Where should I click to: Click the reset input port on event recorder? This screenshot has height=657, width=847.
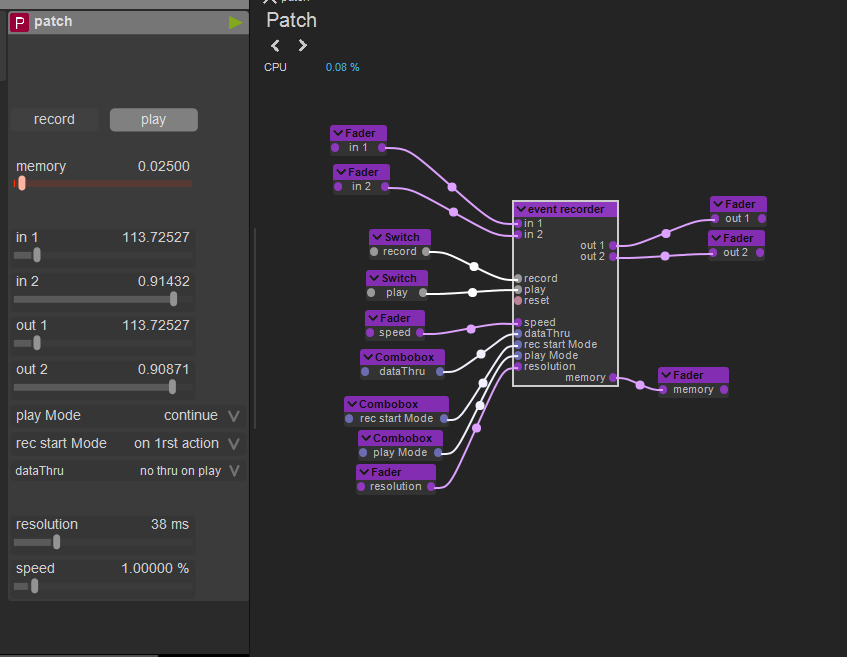point(517,300)
